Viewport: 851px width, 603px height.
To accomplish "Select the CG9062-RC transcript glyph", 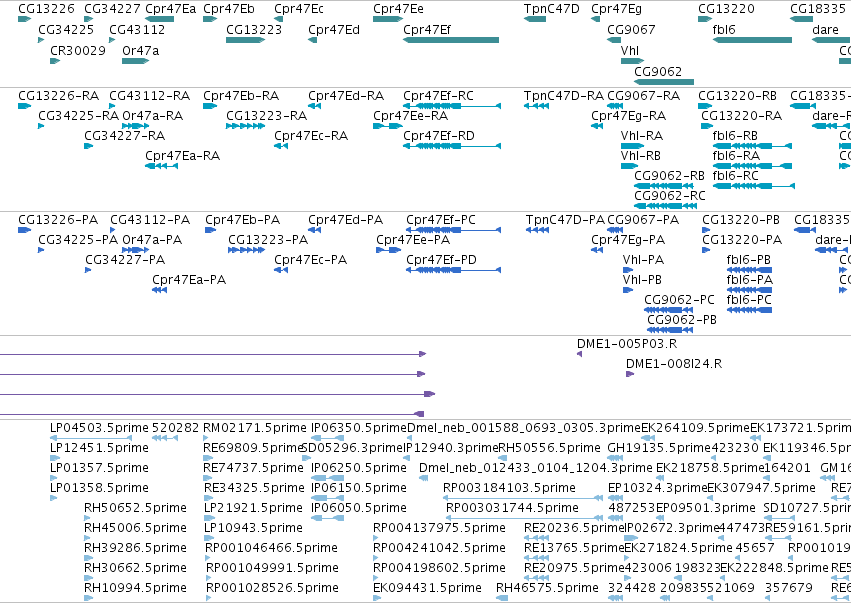I will [x=665, y=206].
